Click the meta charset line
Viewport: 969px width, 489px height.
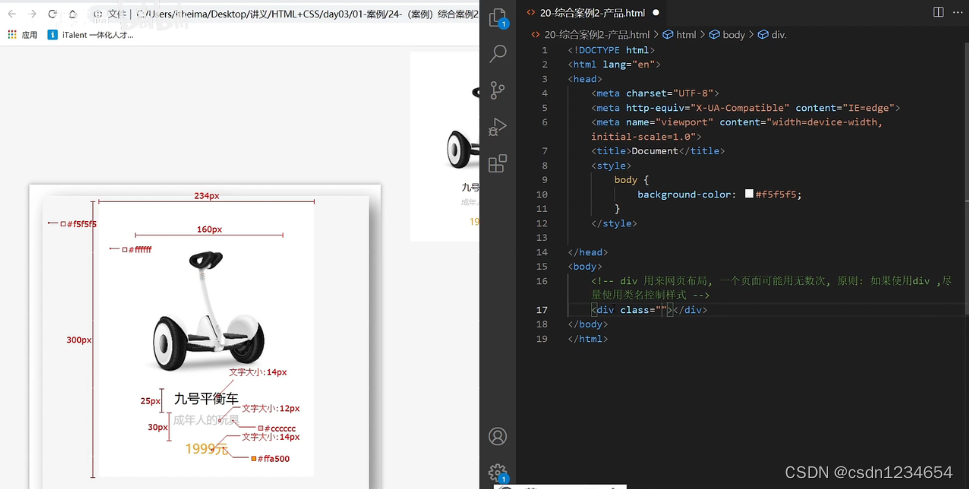tap(656, 93)
